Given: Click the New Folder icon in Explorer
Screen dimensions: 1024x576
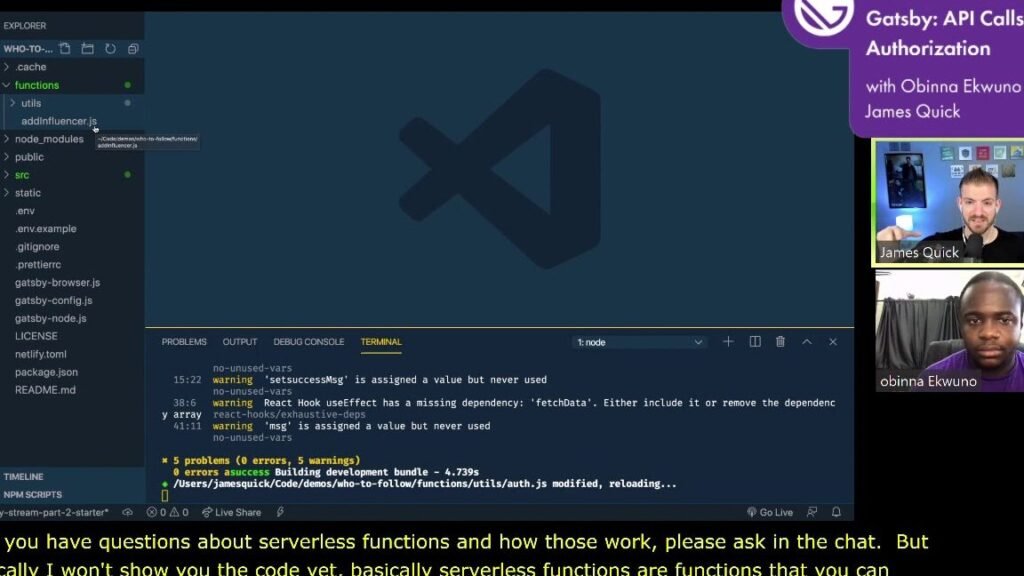Looking at the screenshot, I should pyautogui.click(x=88, y=48).
